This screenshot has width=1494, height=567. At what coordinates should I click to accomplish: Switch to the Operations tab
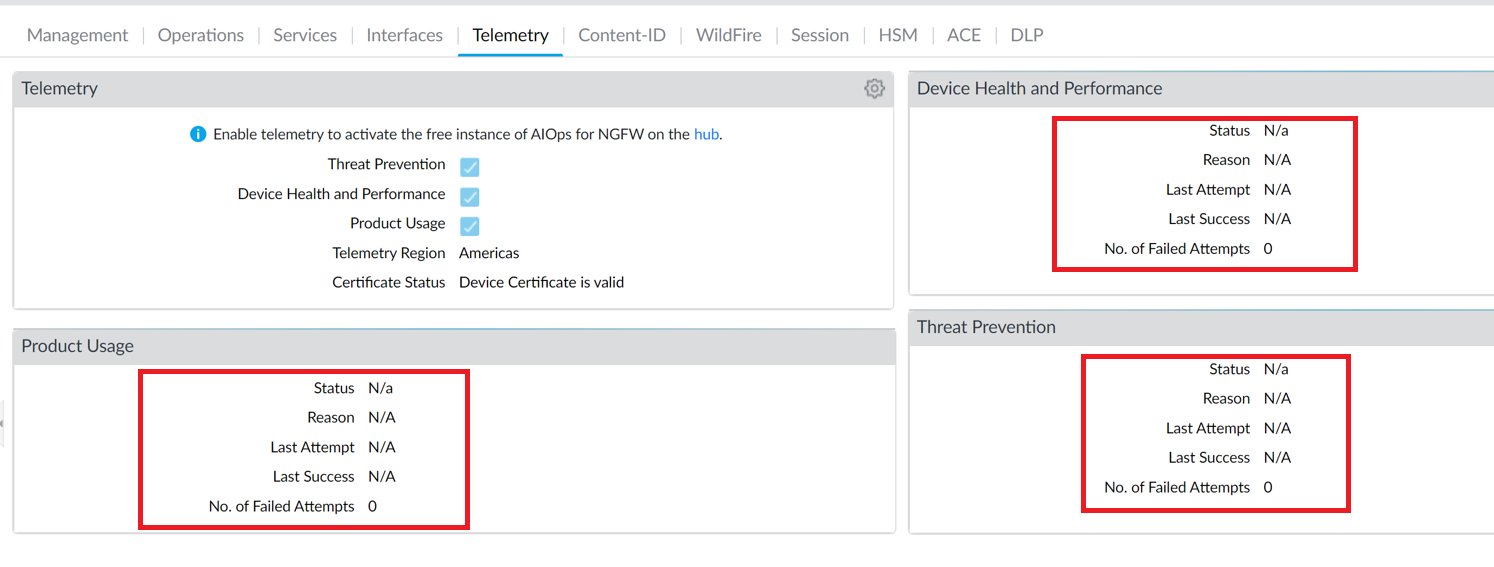pos(201,35)
